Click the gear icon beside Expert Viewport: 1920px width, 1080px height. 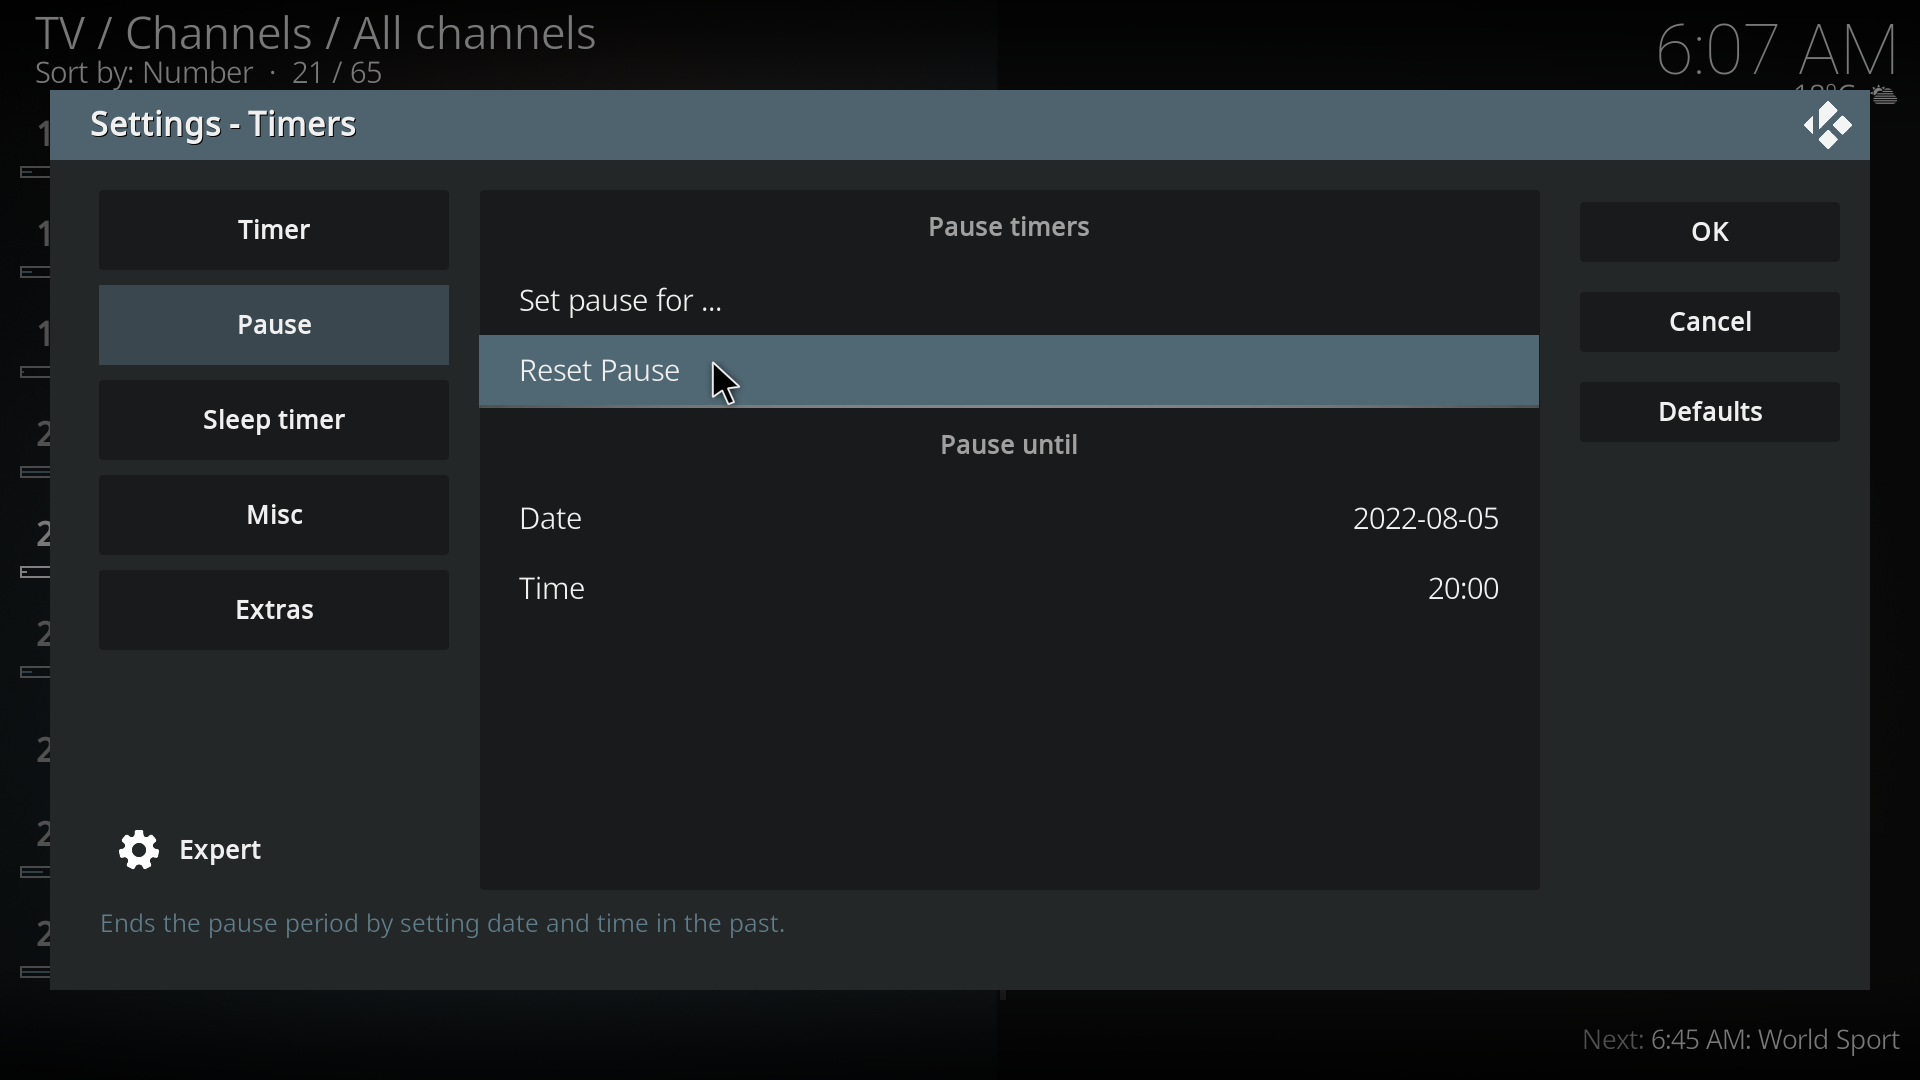139,851
